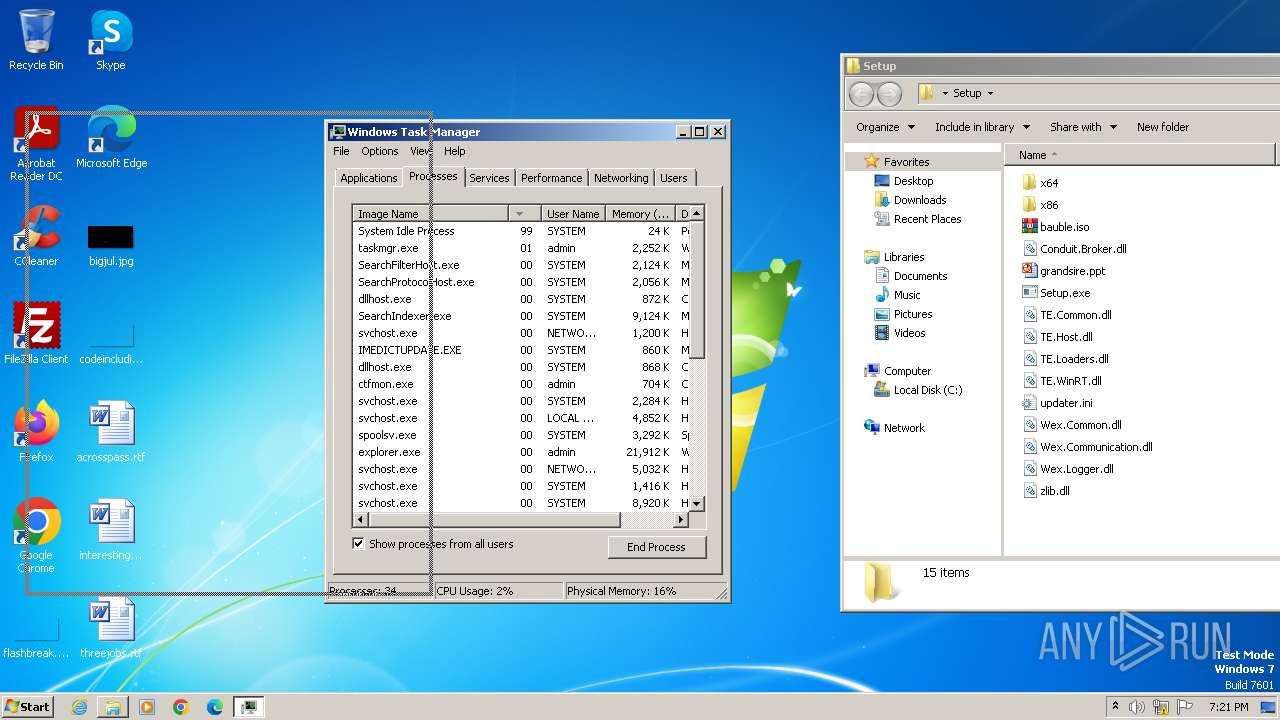This screenshot has height=720, width=1280.
Task: Open the Firefox desktop shortcut
Action: 36,432
